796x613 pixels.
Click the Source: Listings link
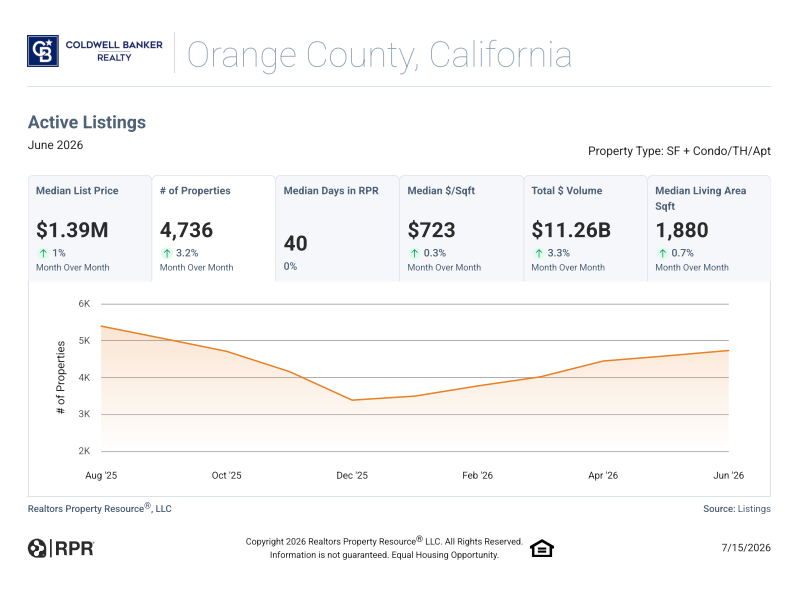point(737,508)
